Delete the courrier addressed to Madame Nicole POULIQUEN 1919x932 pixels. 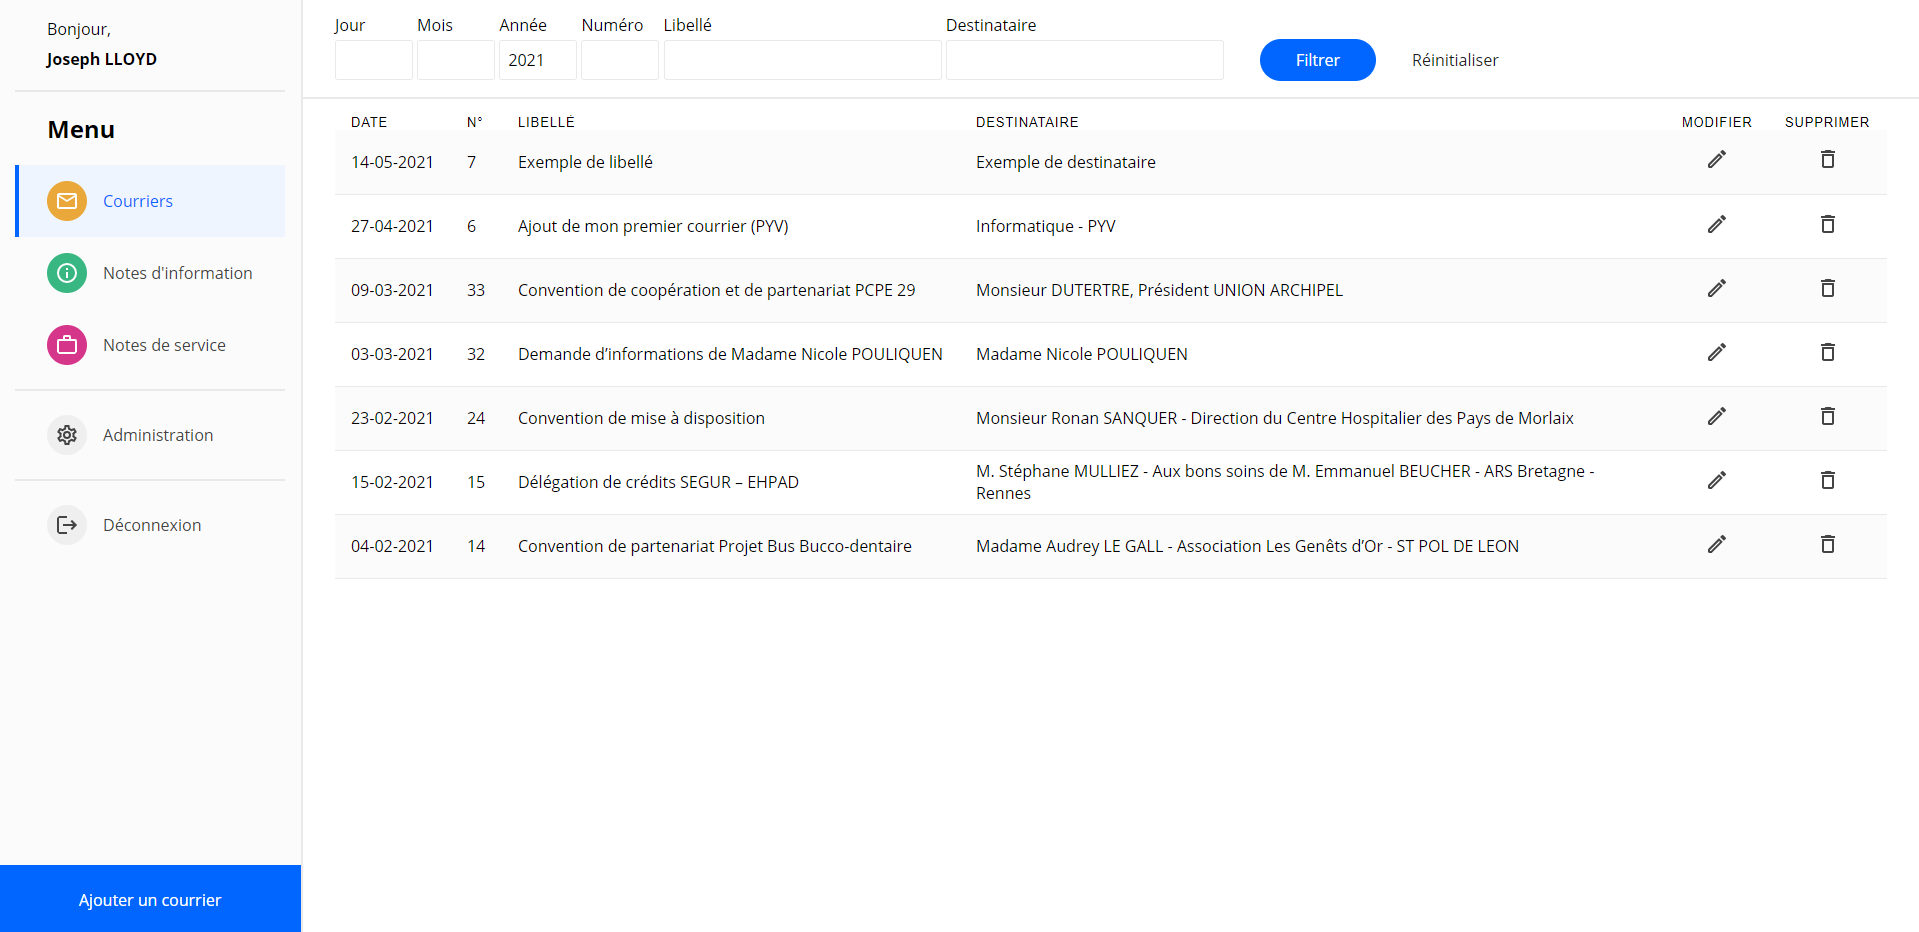(x=1827, y=352)
